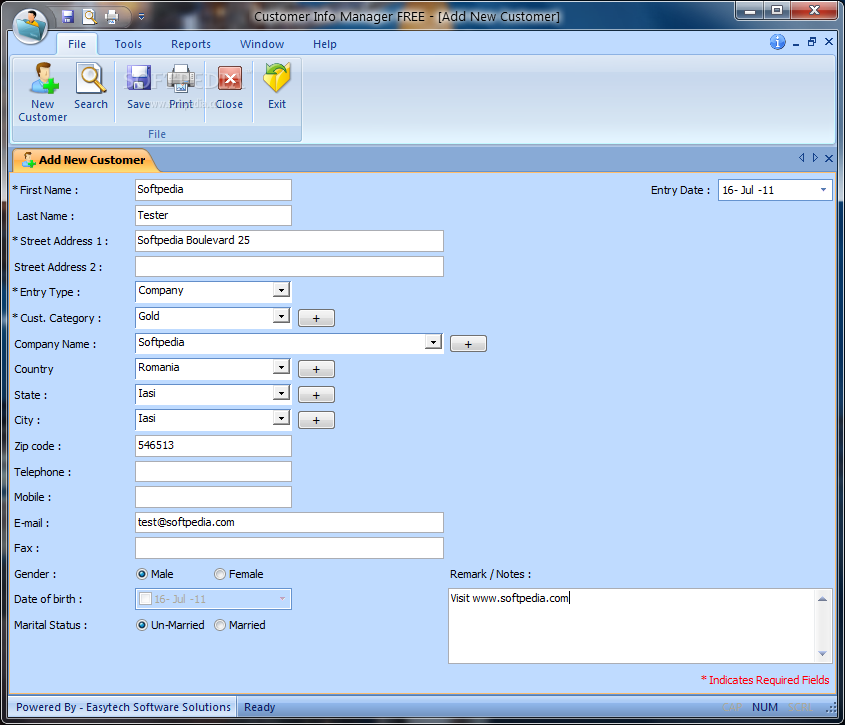
Task: Restore the inner child window
Action: click(812, 42)
